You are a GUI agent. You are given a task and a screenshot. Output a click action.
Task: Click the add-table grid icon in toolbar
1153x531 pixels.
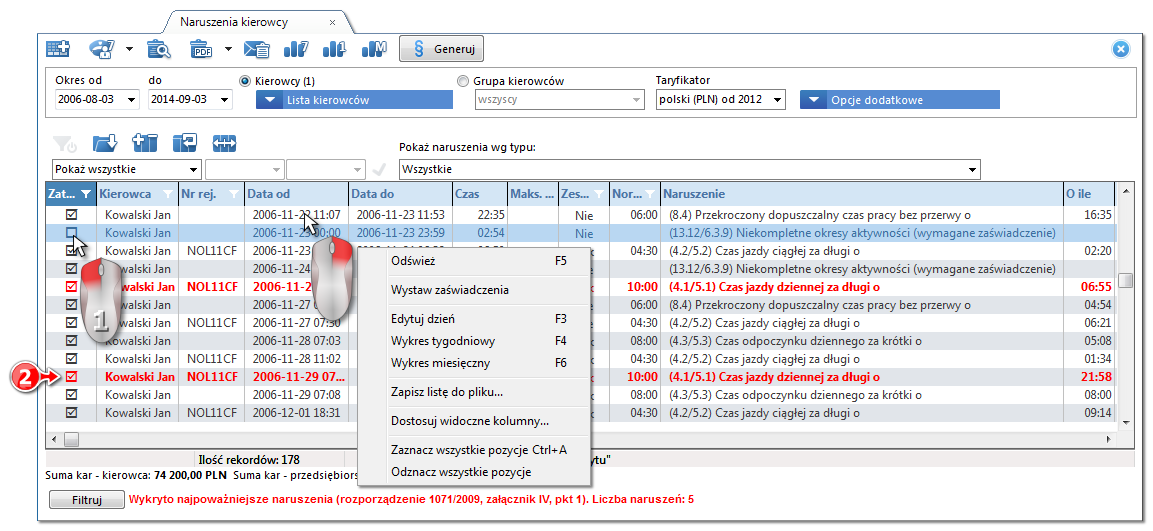point(58,49)
